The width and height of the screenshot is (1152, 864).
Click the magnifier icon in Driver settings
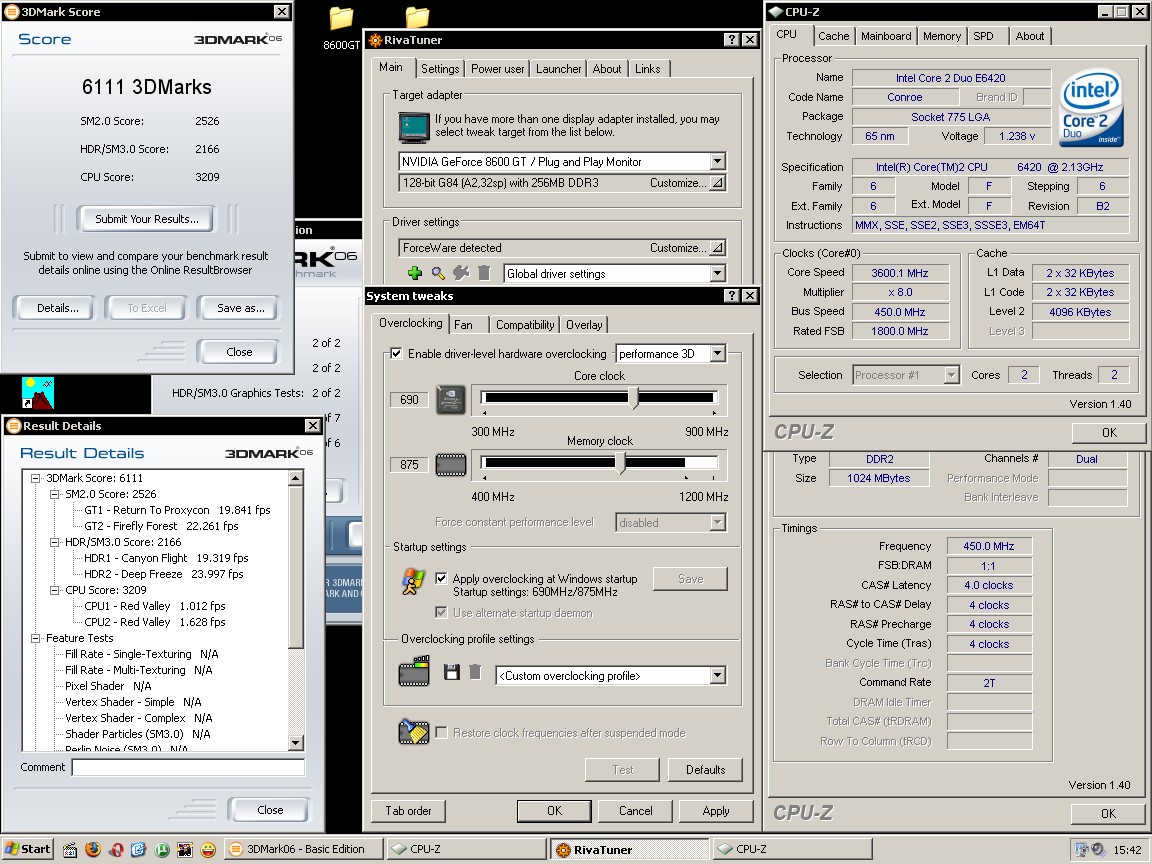(x=438, y=273)
